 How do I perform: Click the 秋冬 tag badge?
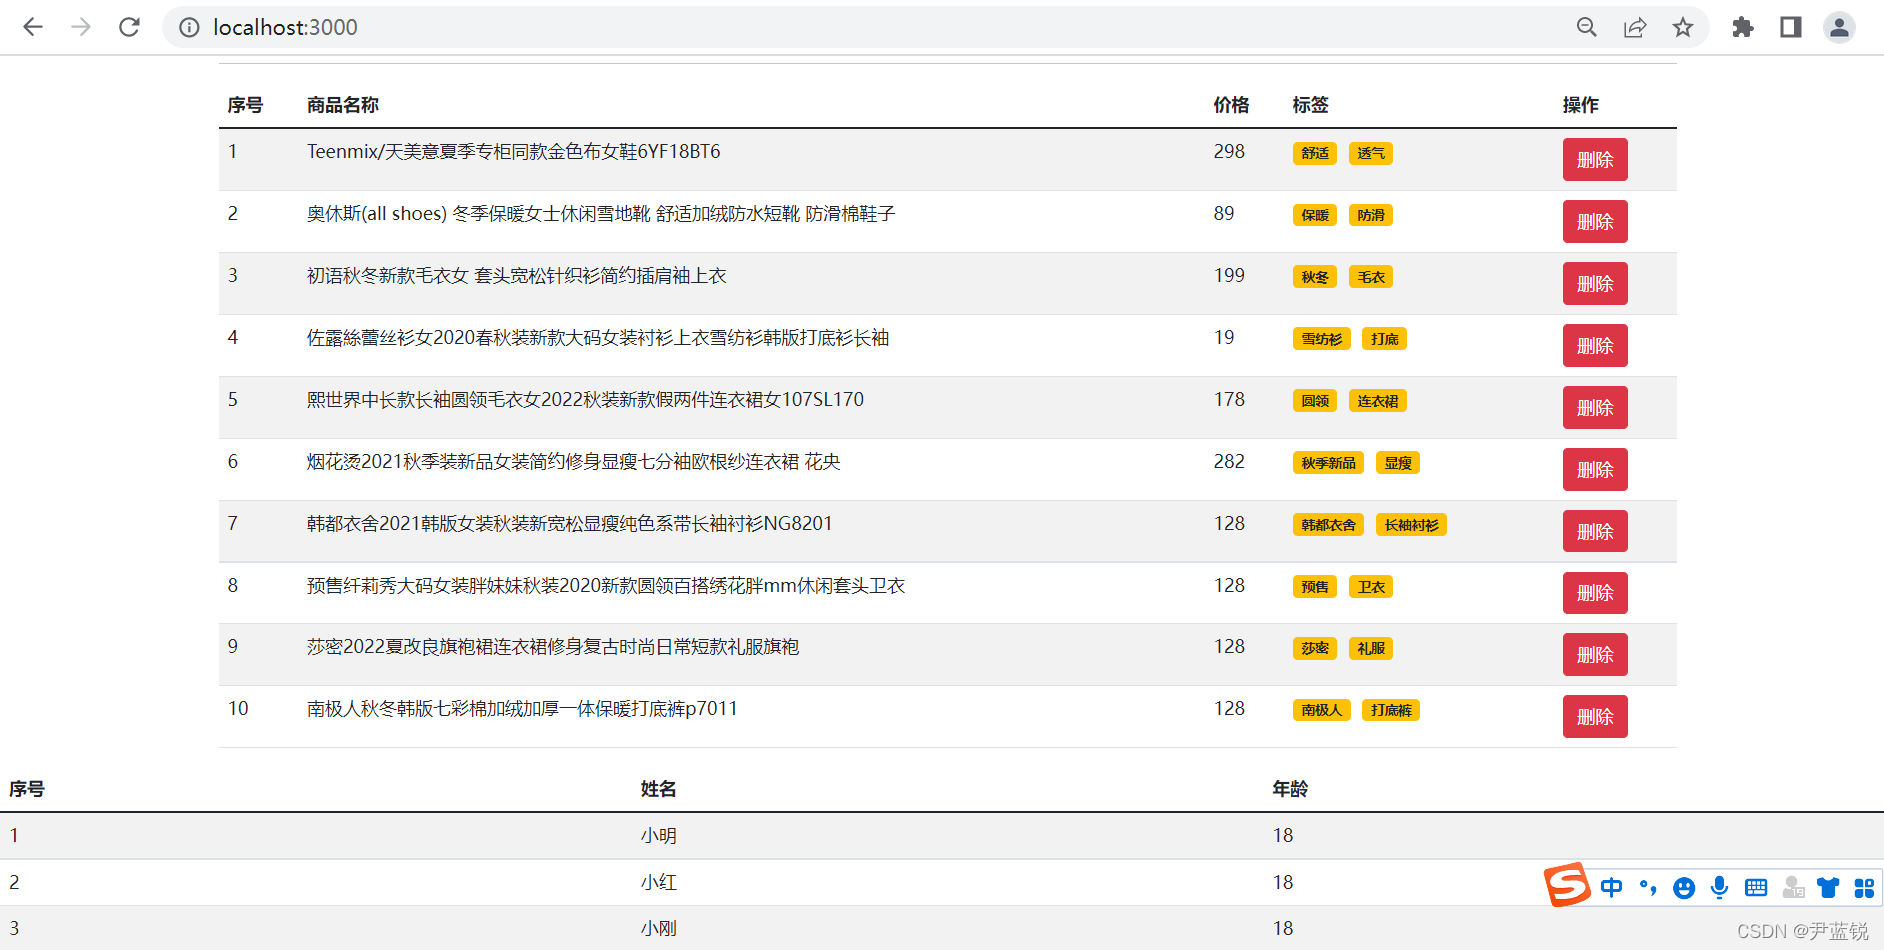[1315, 277]
